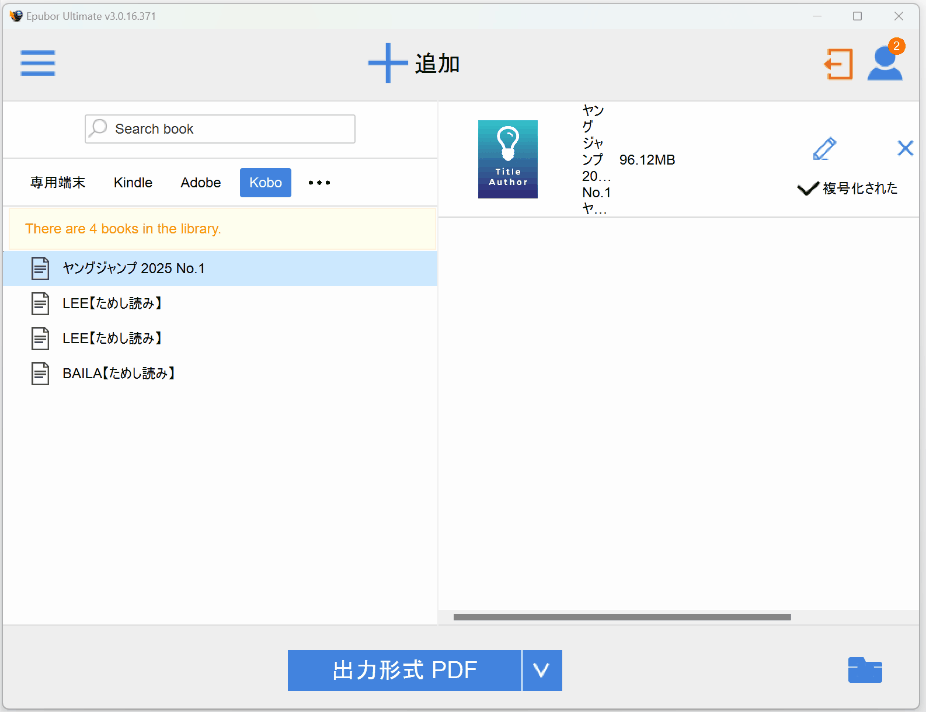
Task: Click the 追加 add label
Action: pyautogui.click(x=437, y=63)
